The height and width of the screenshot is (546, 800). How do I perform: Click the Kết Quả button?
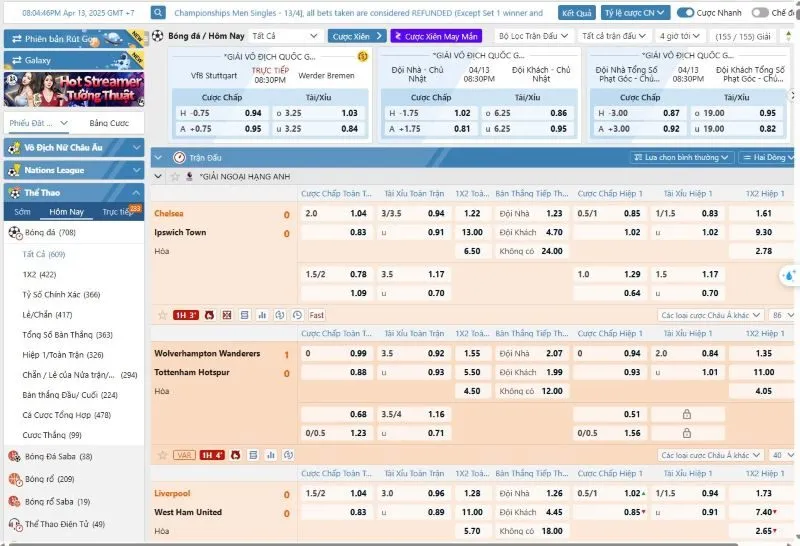point(576,13)
